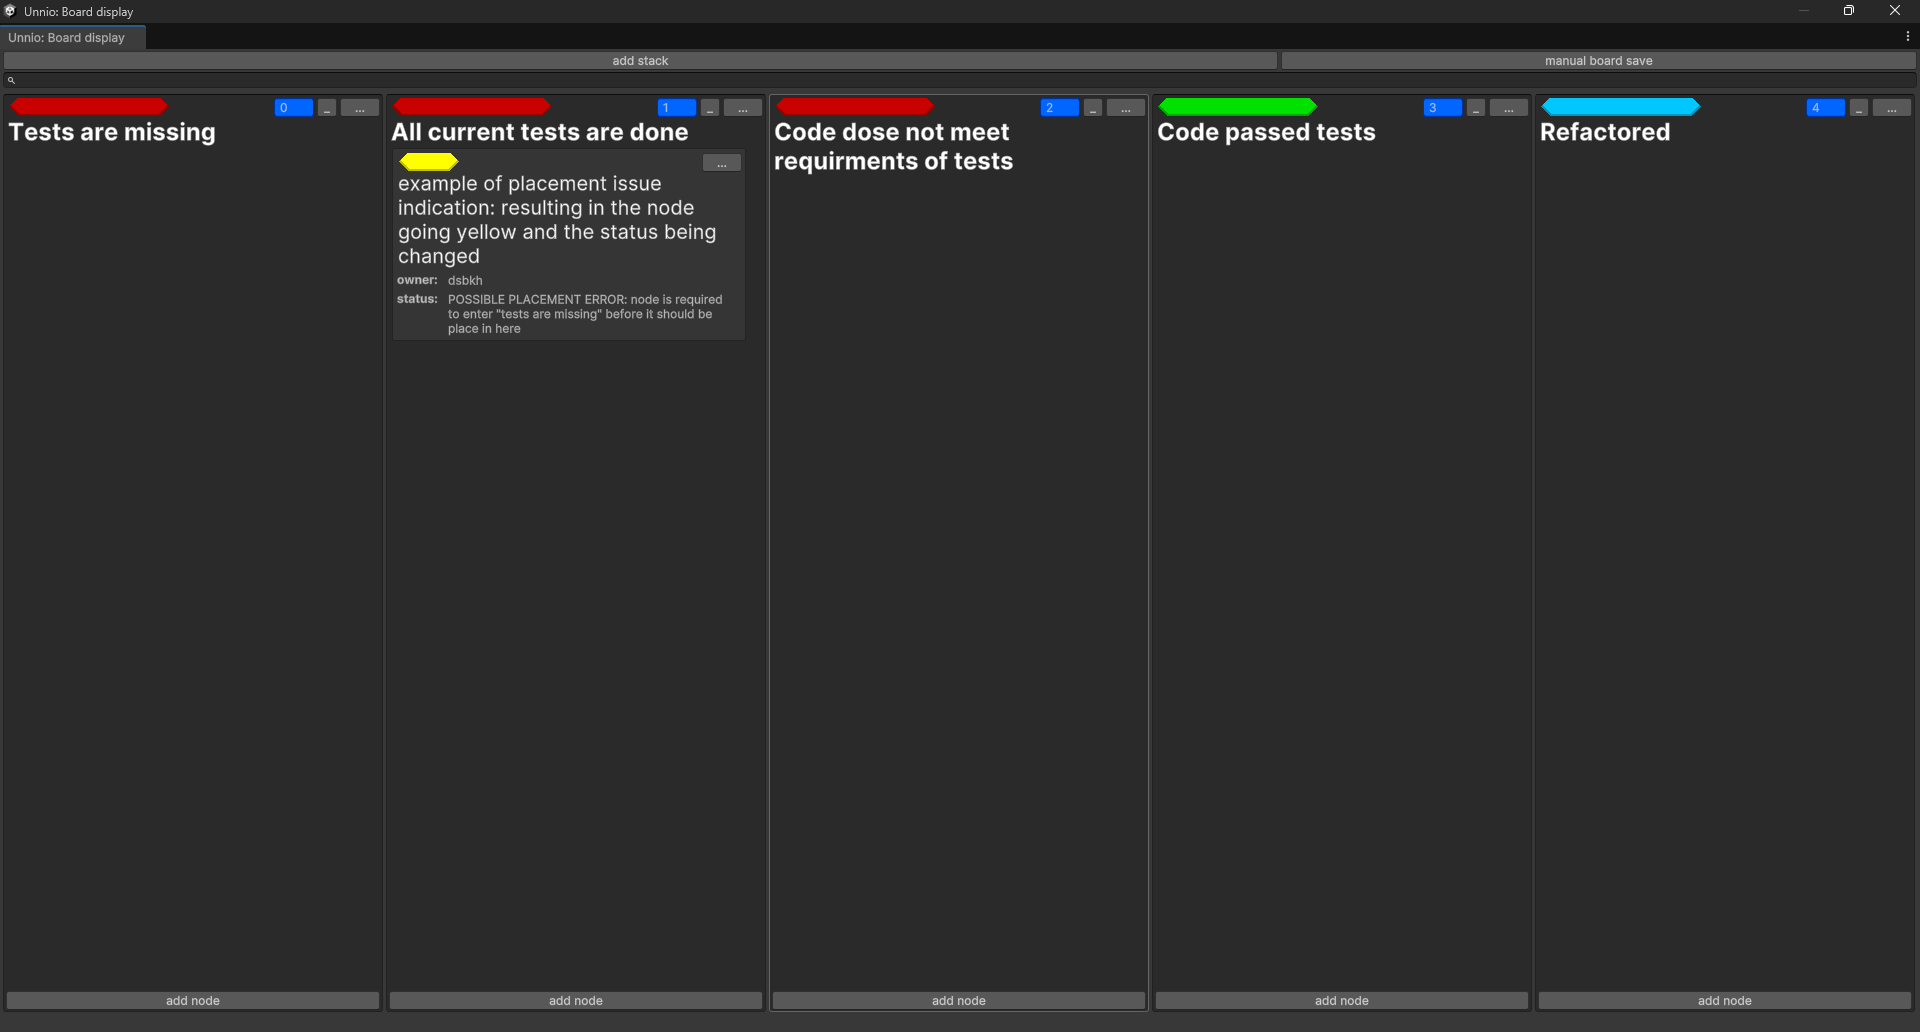
Task: Click the search magnifier icon
Action: (x=11, y=80)
